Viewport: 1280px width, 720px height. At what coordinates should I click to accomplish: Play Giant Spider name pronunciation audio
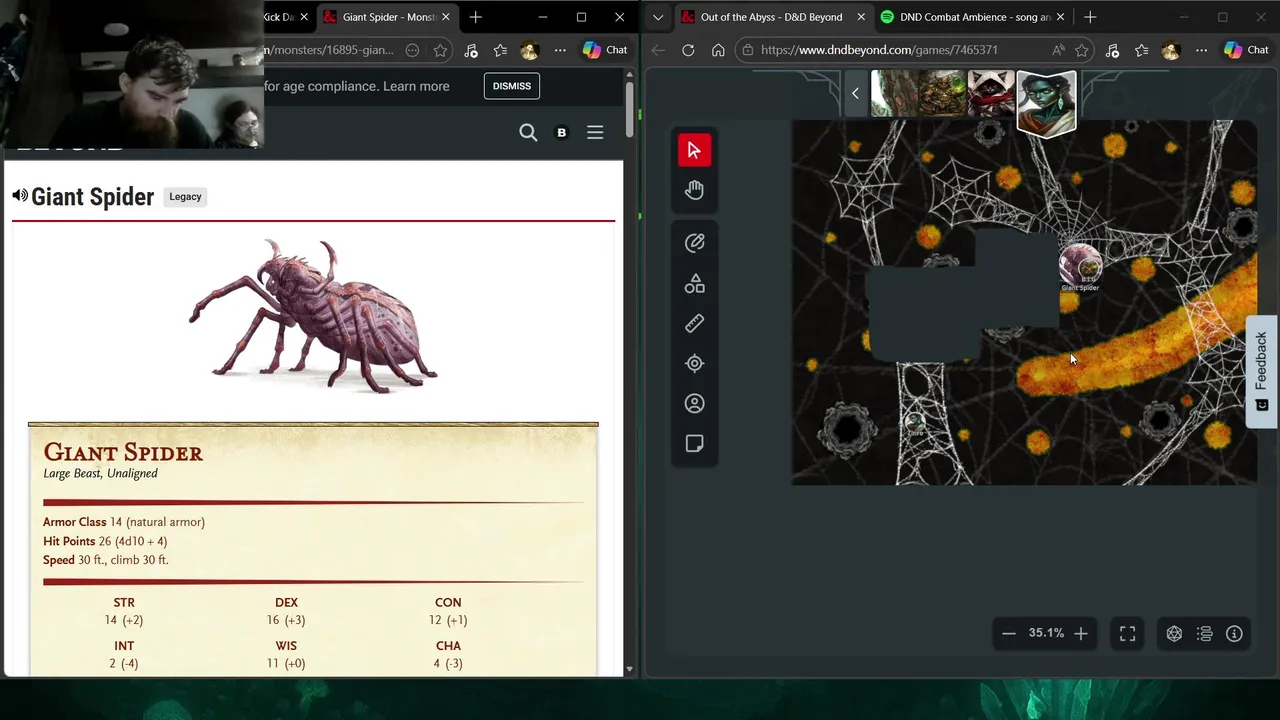pos(20,196)
